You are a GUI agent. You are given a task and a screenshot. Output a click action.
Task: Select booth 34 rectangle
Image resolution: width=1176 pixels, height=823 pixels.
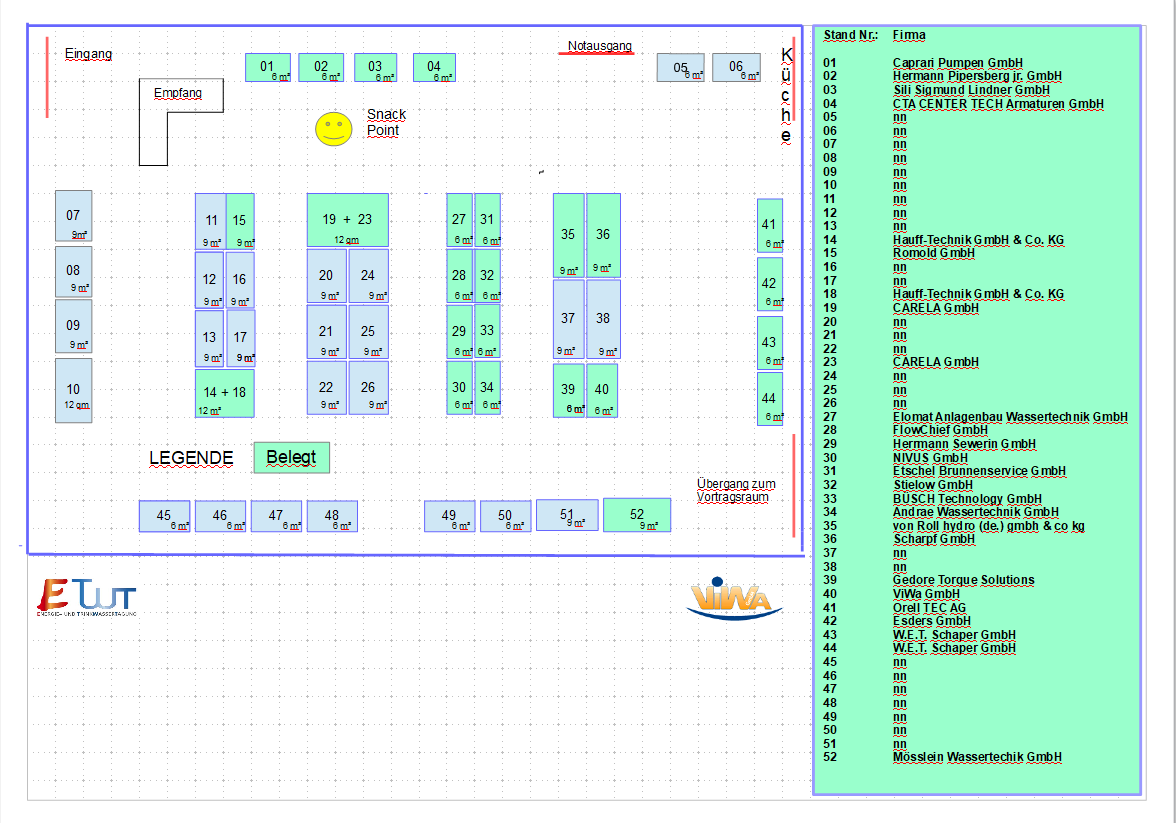(x=488, y=388)
